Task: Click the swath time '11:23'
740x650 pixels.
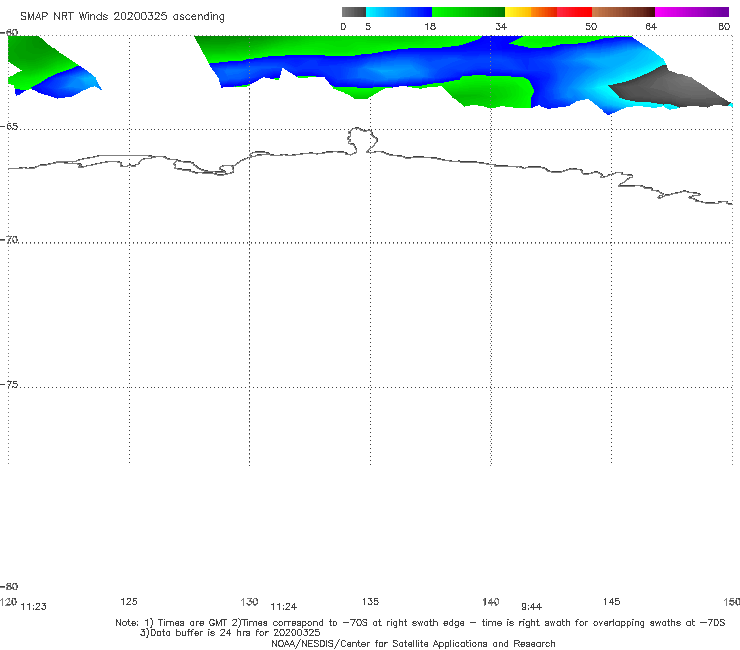Action: click(34, 607)
